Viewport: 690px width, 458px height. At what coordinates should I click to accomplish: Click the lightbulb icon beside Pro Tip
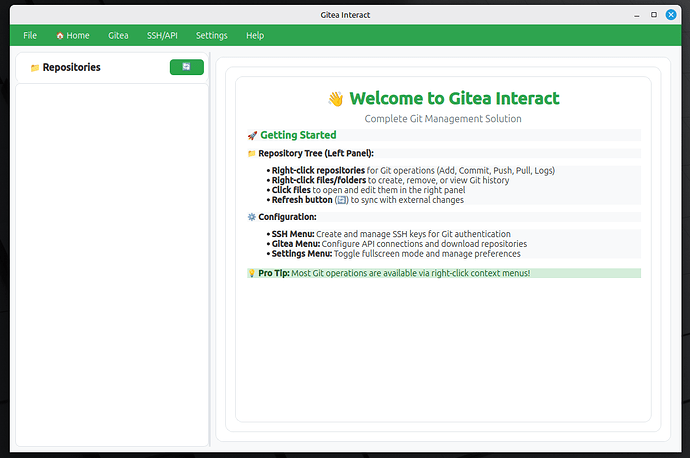[252, 273]
